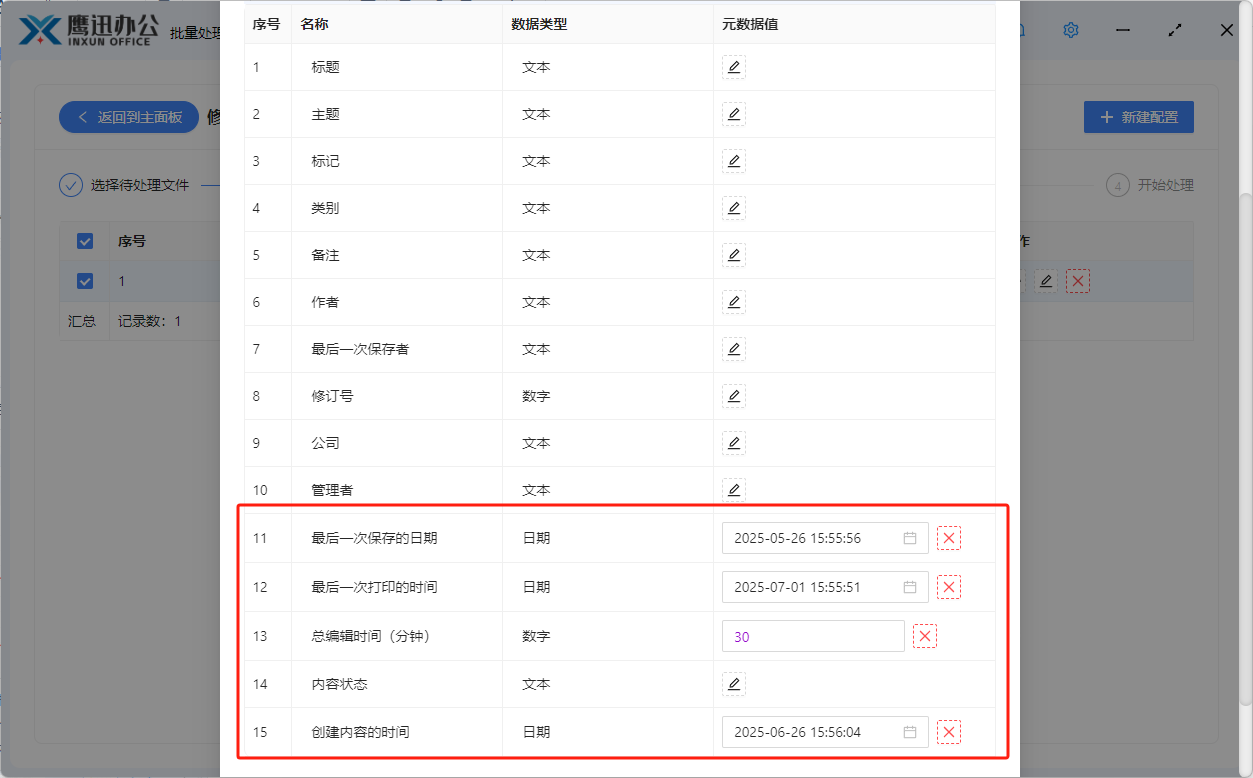The image size is (1253, 778).
Task: Click the 2025-06-26 15:56:04 date field
Action: click(x=825, y=732)
